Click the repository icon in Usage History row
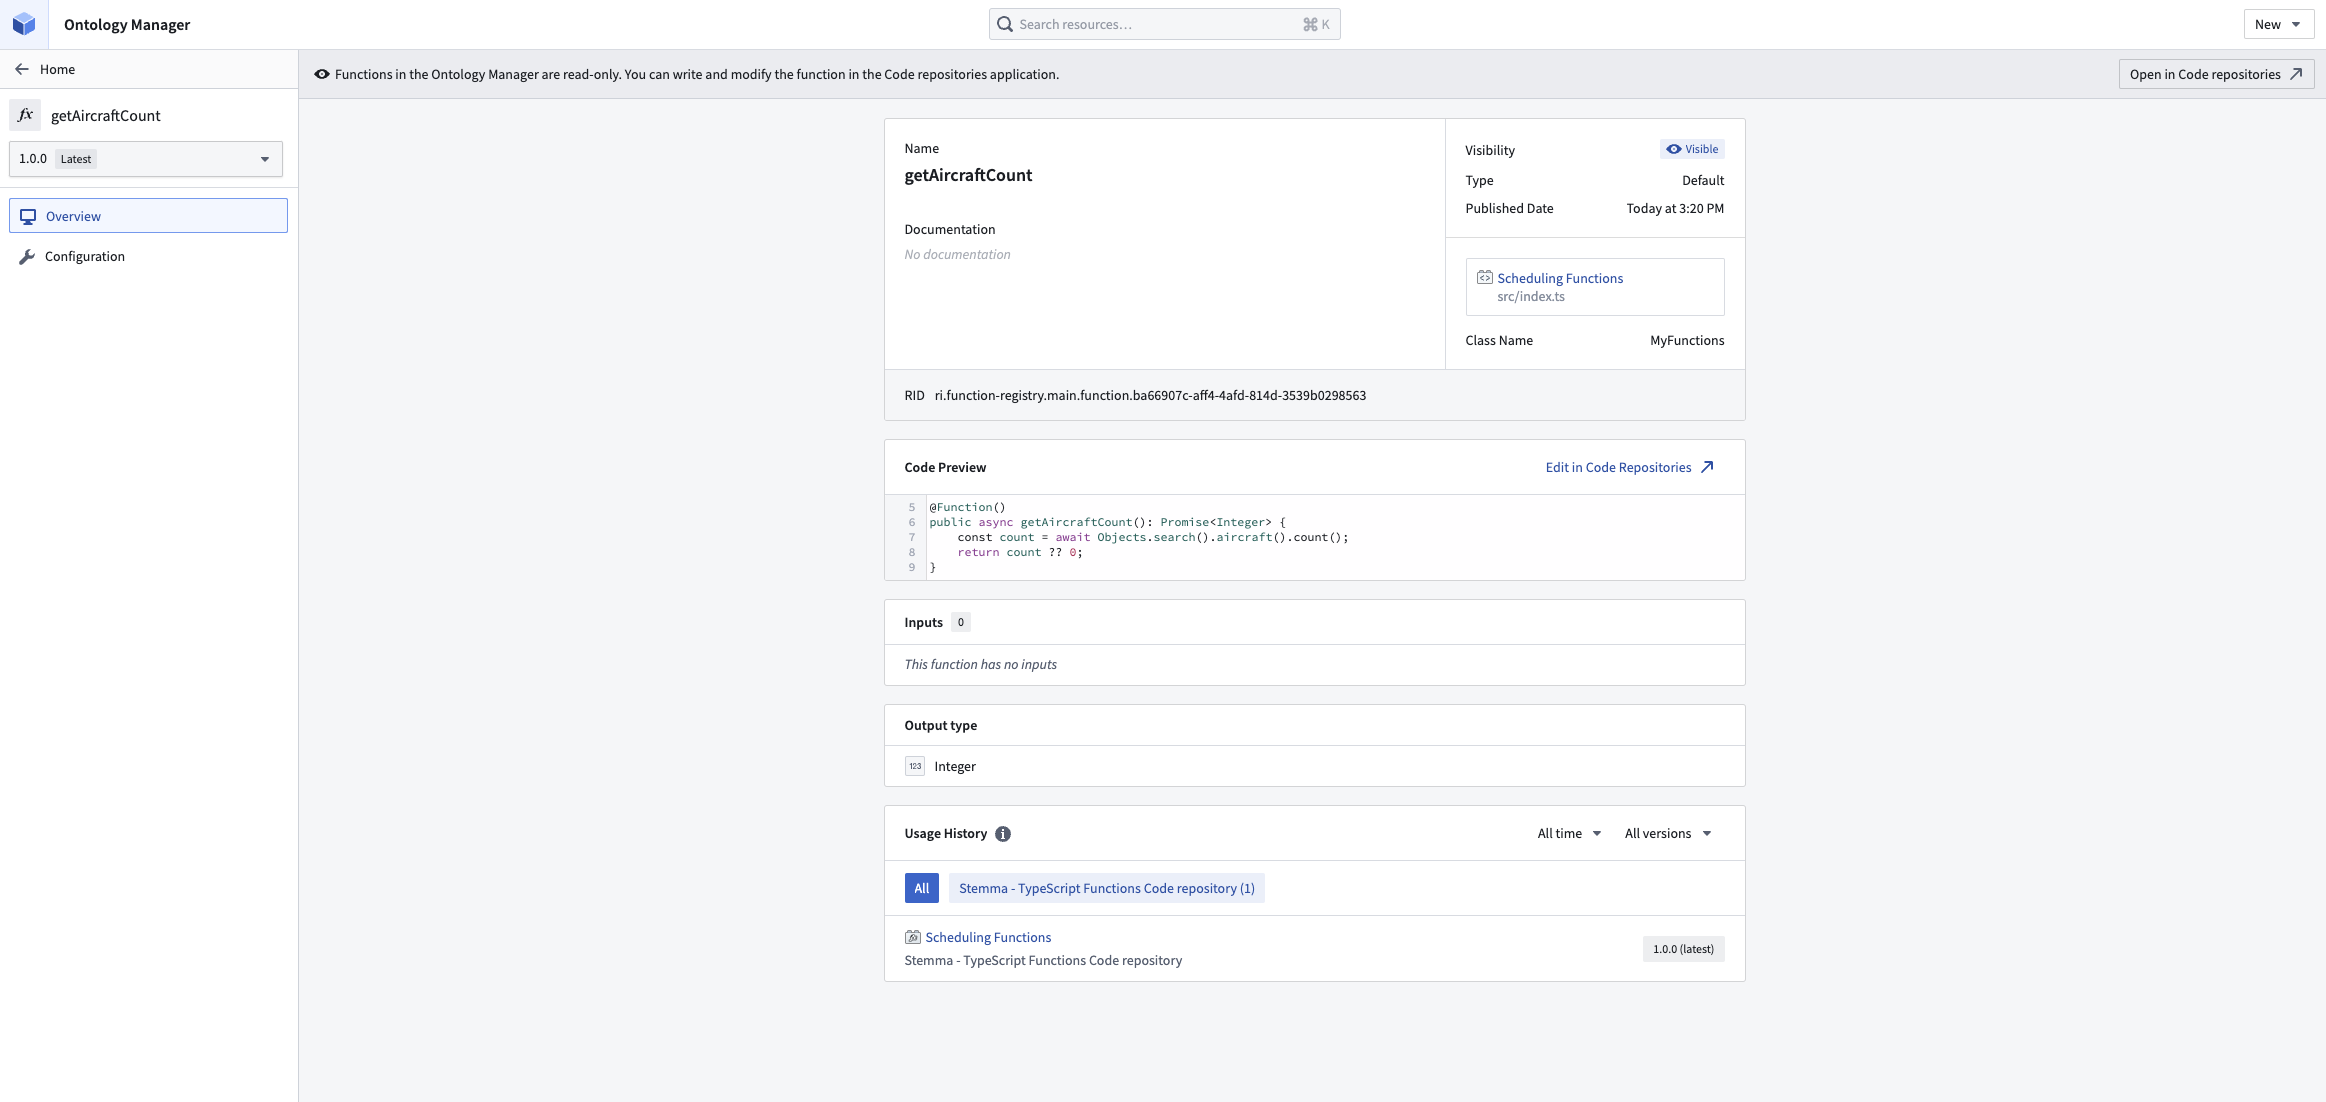The width and height of the screenshot is (2326, 1102). coord(913,937)
